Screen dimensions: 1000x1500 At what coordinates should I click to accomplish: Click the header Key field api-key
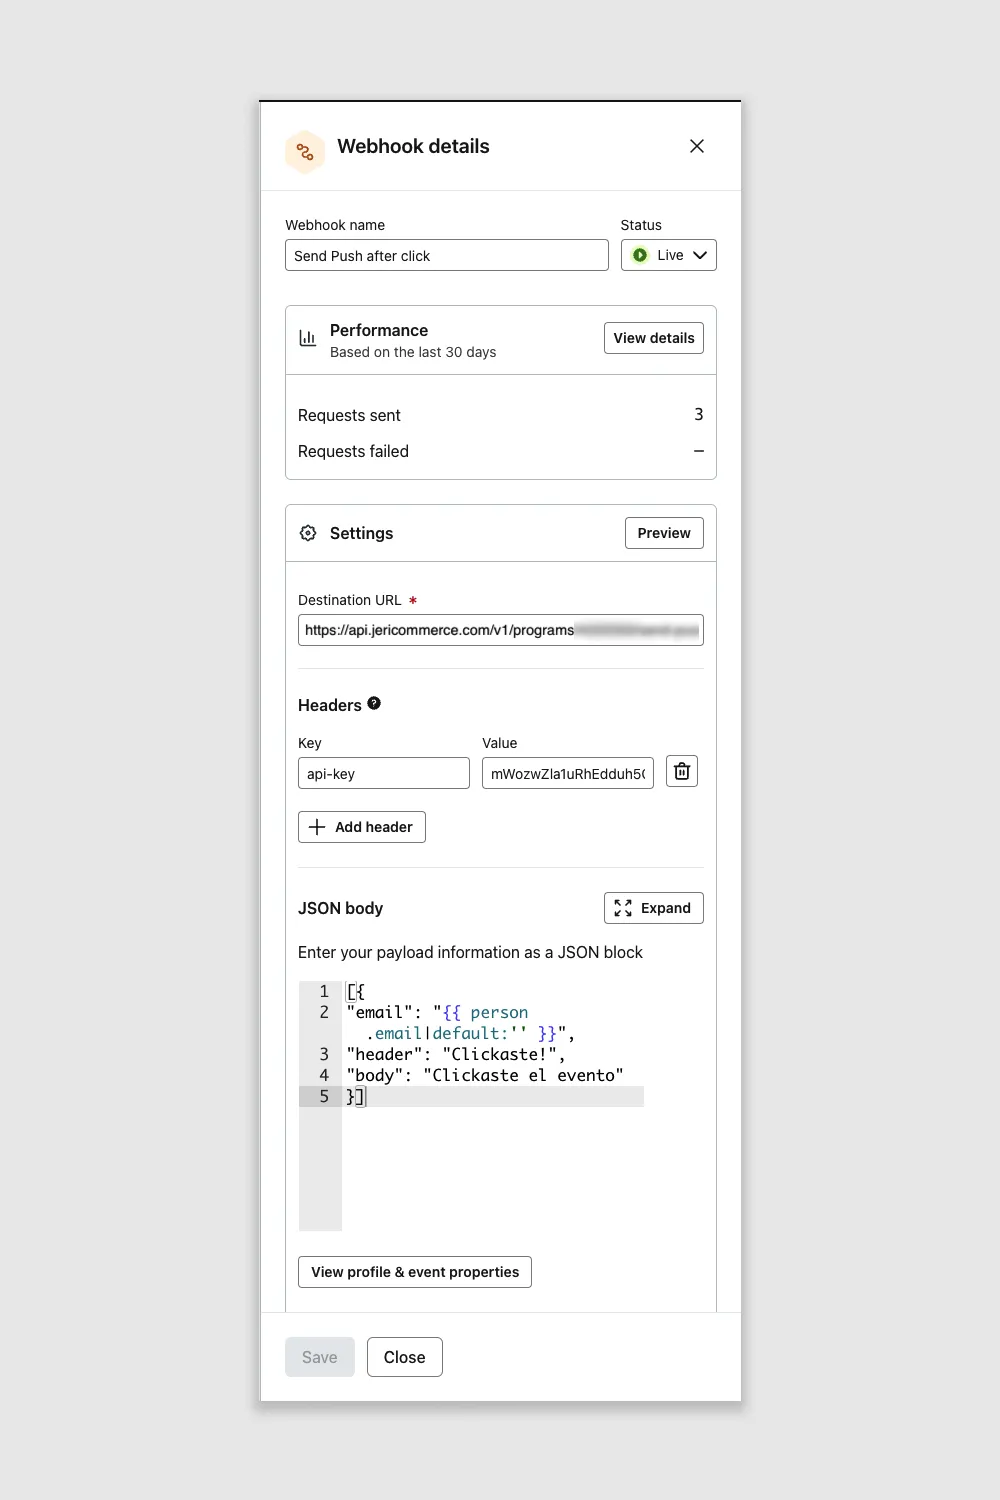tap(383, 773)
